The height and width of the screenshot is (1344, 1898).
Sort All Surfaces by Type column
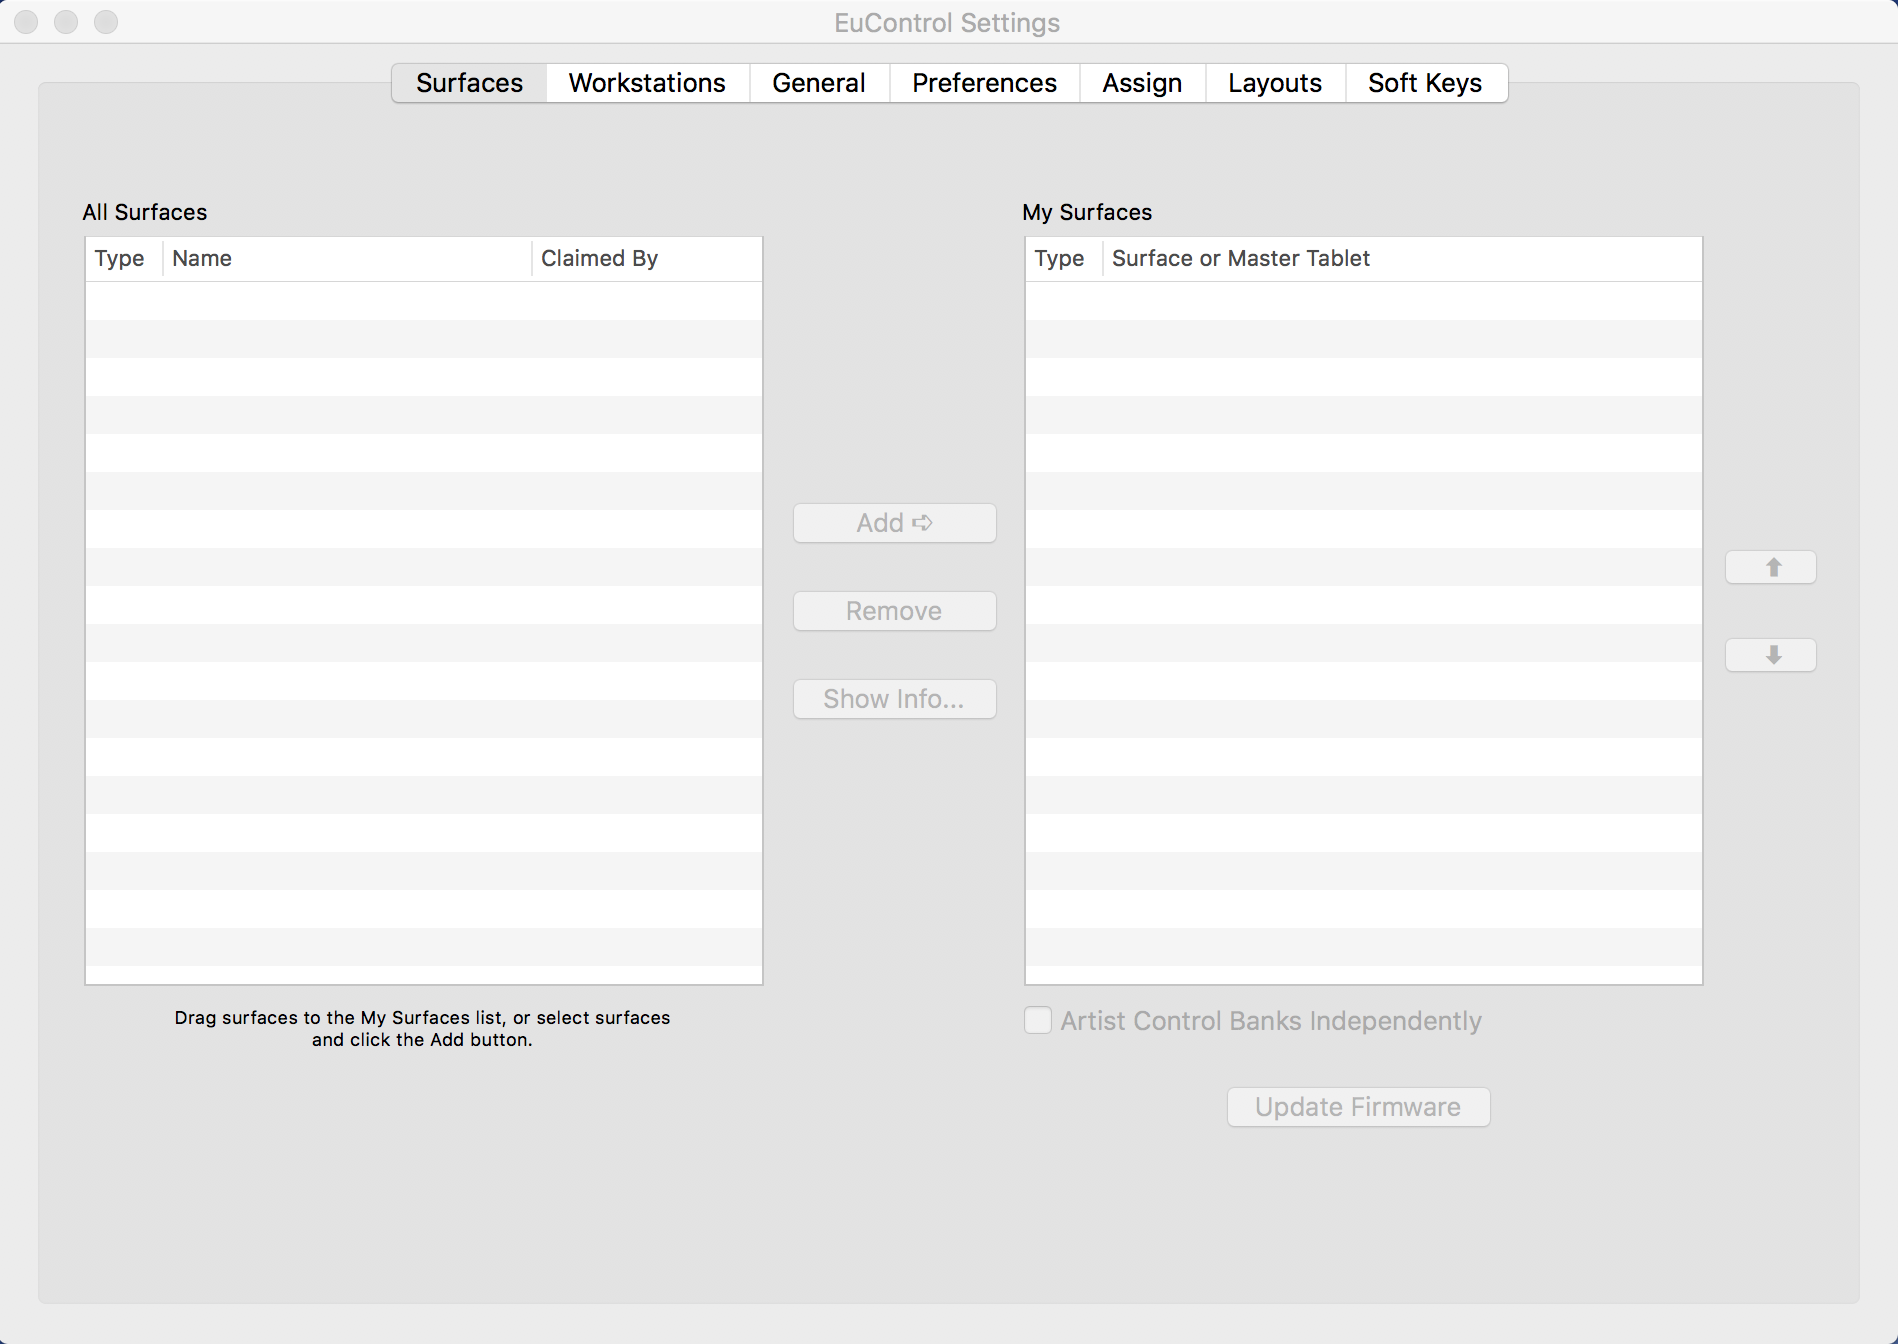coord(124,259)
